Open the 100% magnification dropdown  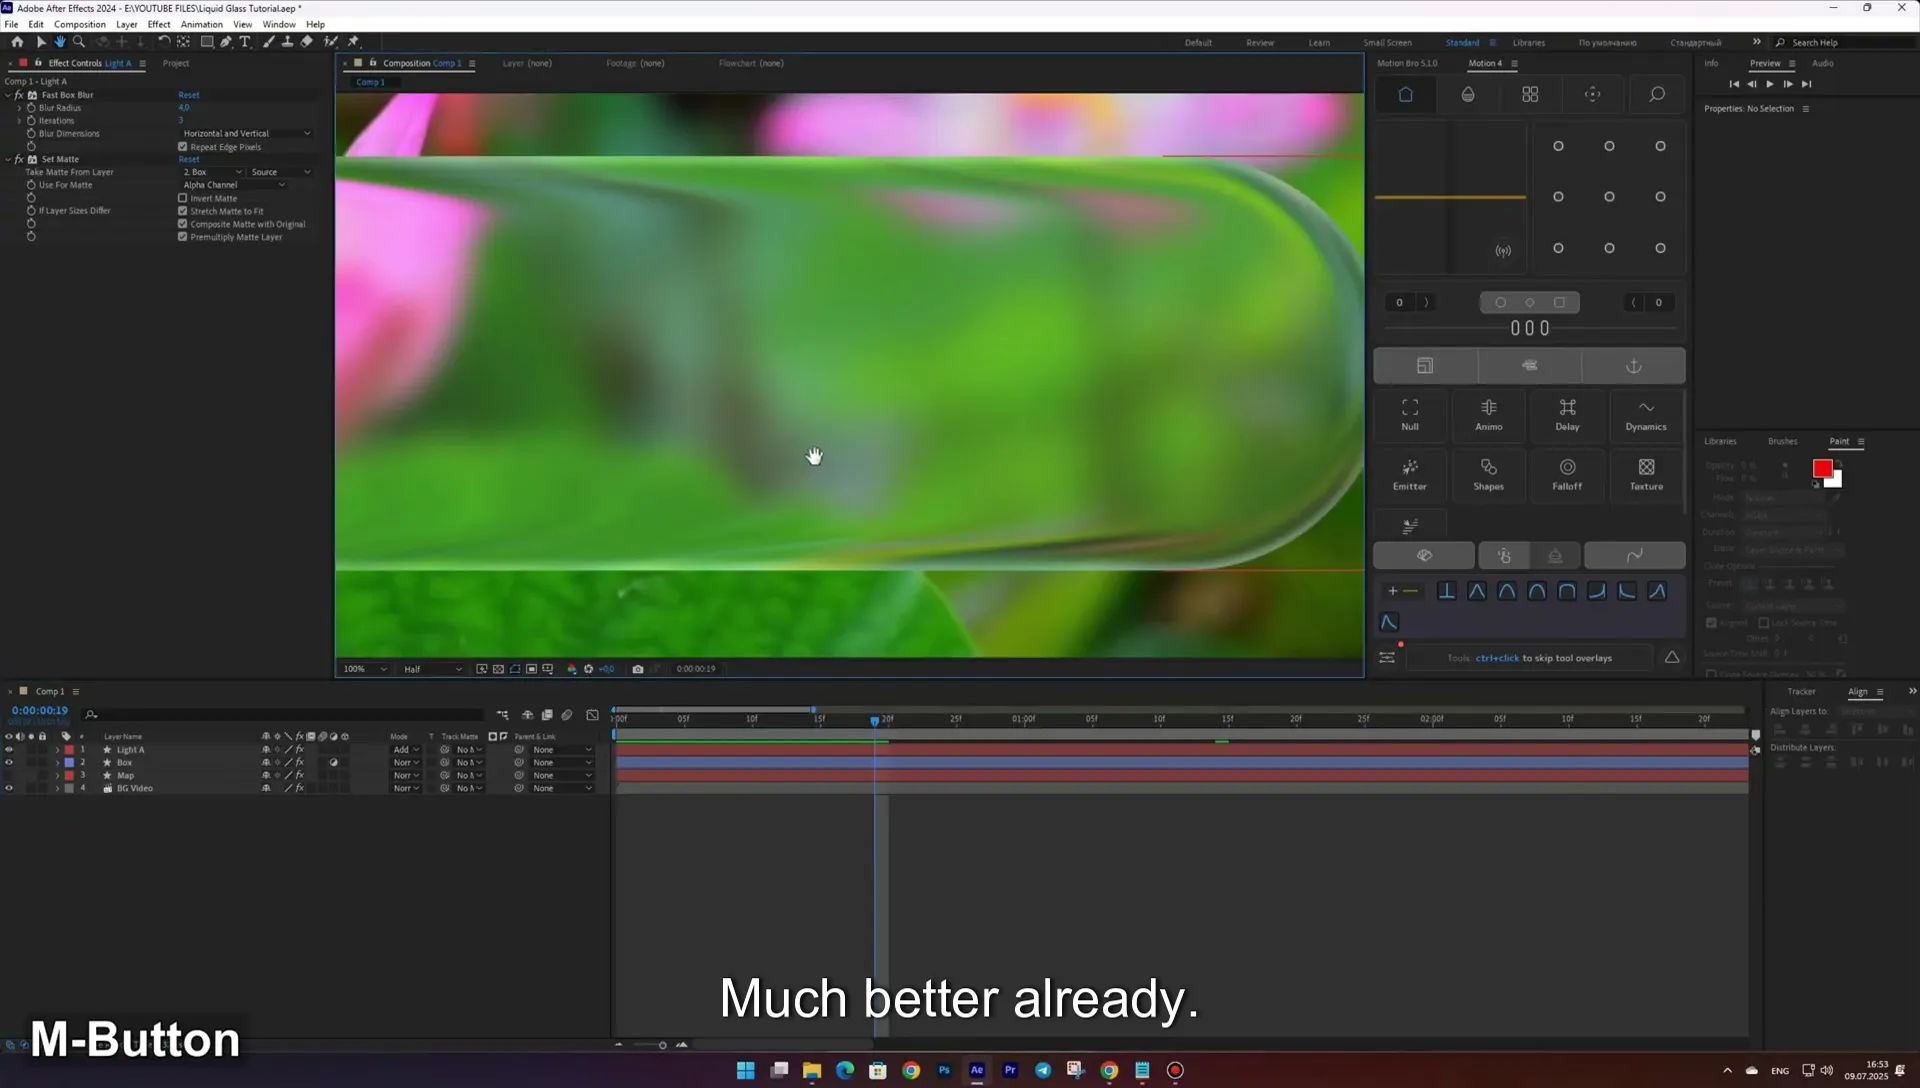tap(364, 669)
